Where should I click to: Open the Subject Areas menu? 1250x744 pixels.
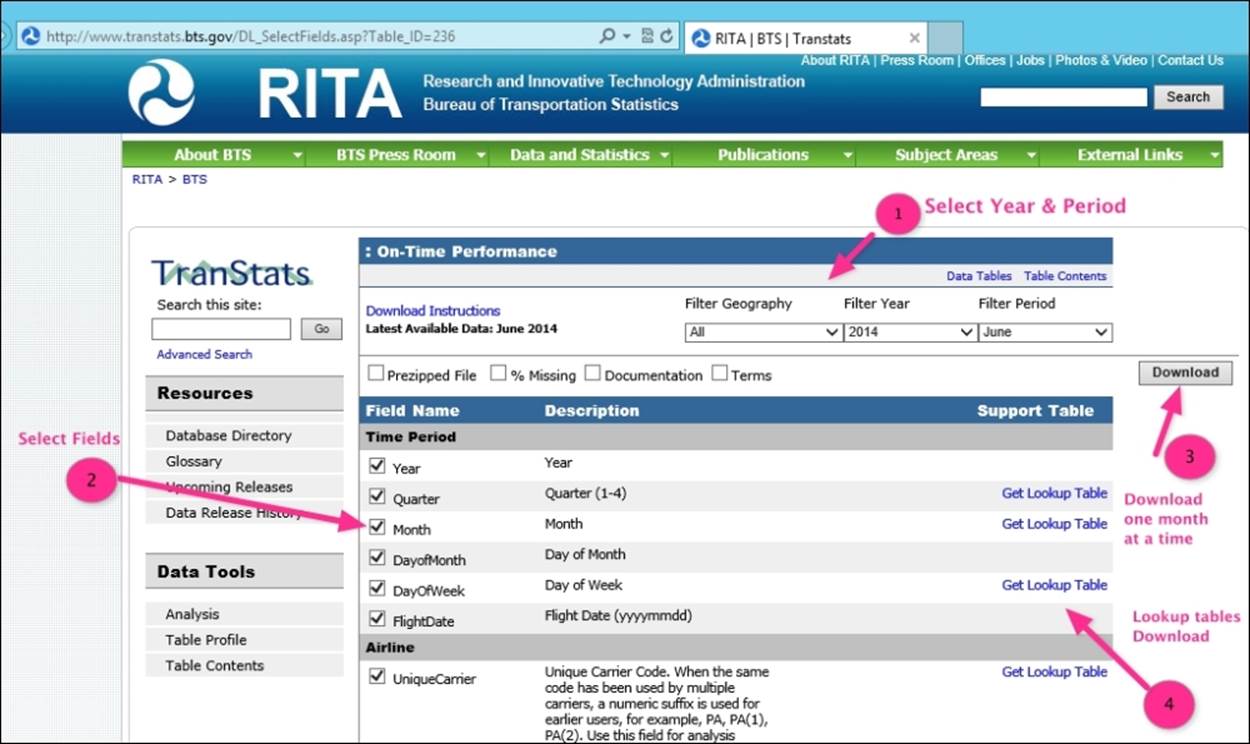coord(955,155)
